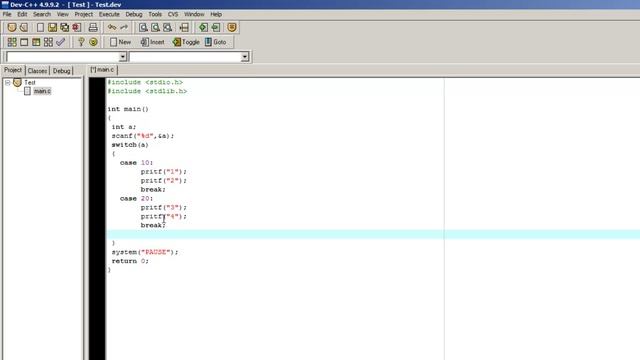Click the Replace icon
This screenshot has height=360, width=640.
pos(155,27)
